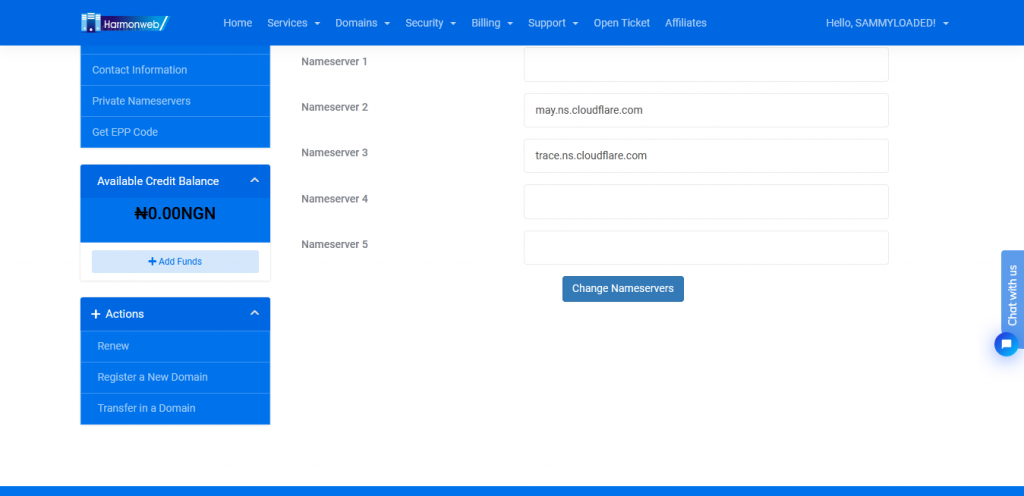
Task: Open Get EPP Code in sidebar
Action: [125, 132]
